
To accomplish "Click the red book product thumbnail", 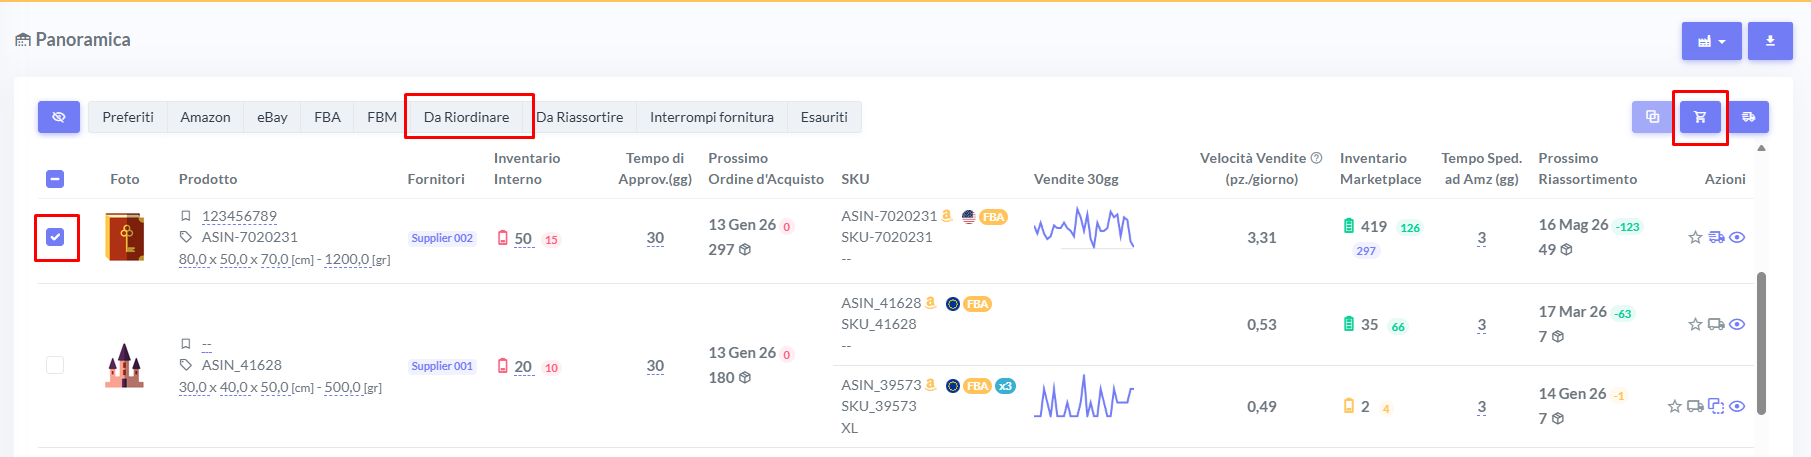I will (x=125, y=237).
